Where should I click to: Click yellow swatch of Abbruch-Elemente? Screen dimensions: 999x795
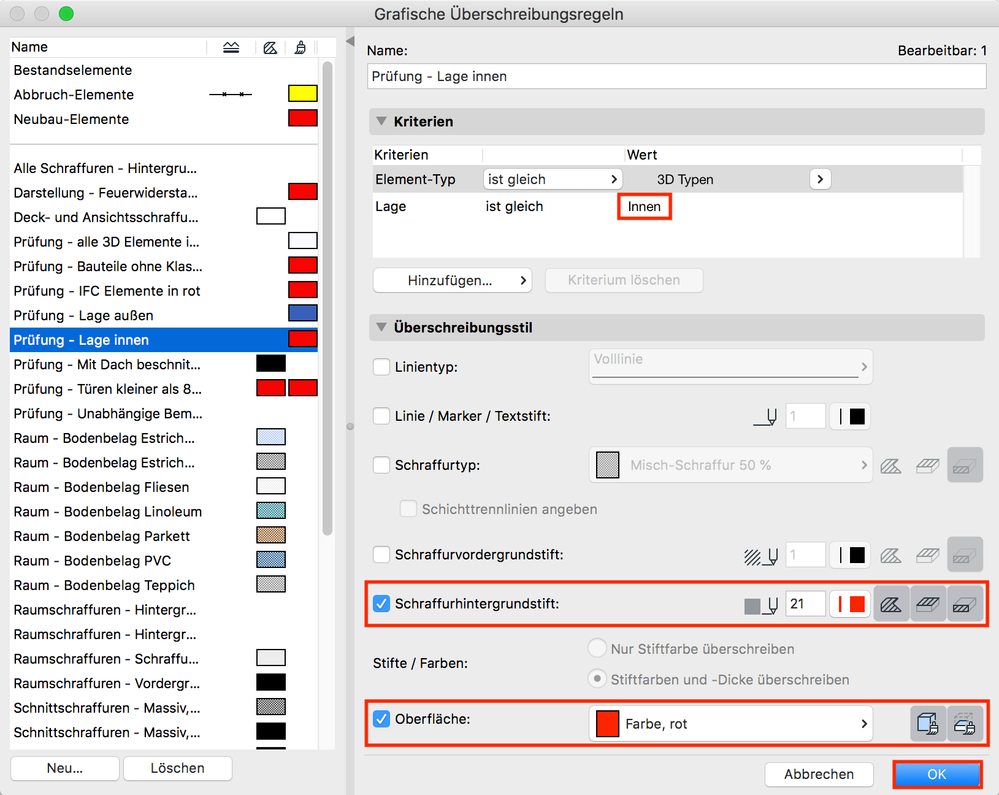pyautogui.click(x=303, y=94)
